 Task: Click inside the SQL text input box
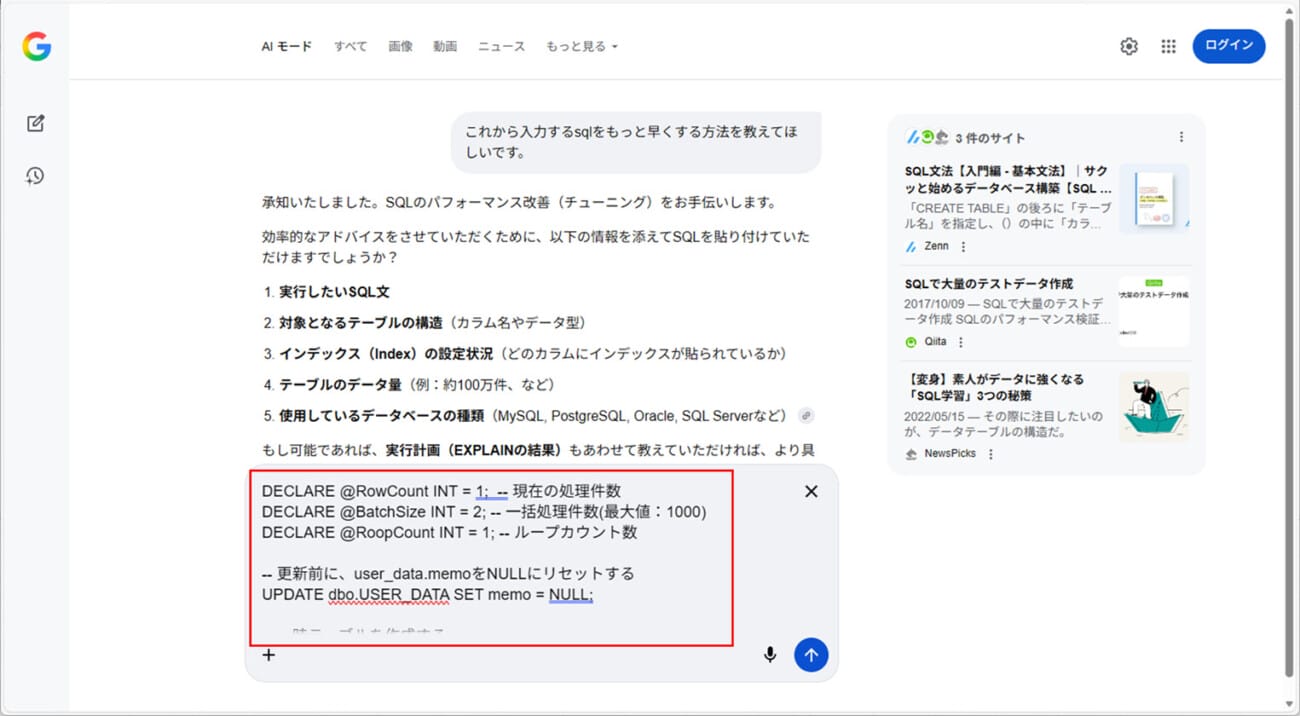tap(490, 555)
